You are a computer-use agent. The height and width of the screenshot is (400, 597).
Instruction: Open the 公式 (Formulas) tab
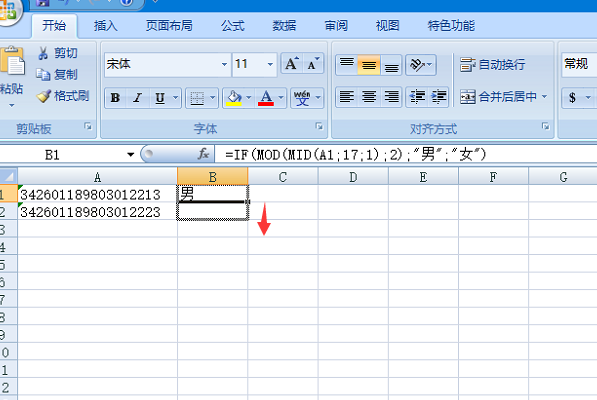tap(233, 25)
